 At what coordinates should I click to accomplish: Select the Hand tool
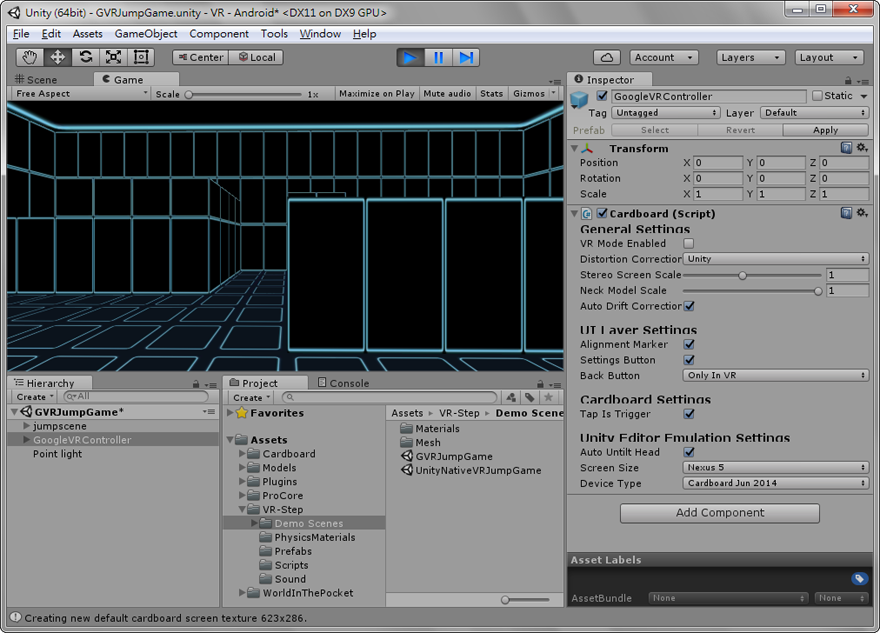tap(29, 57)
